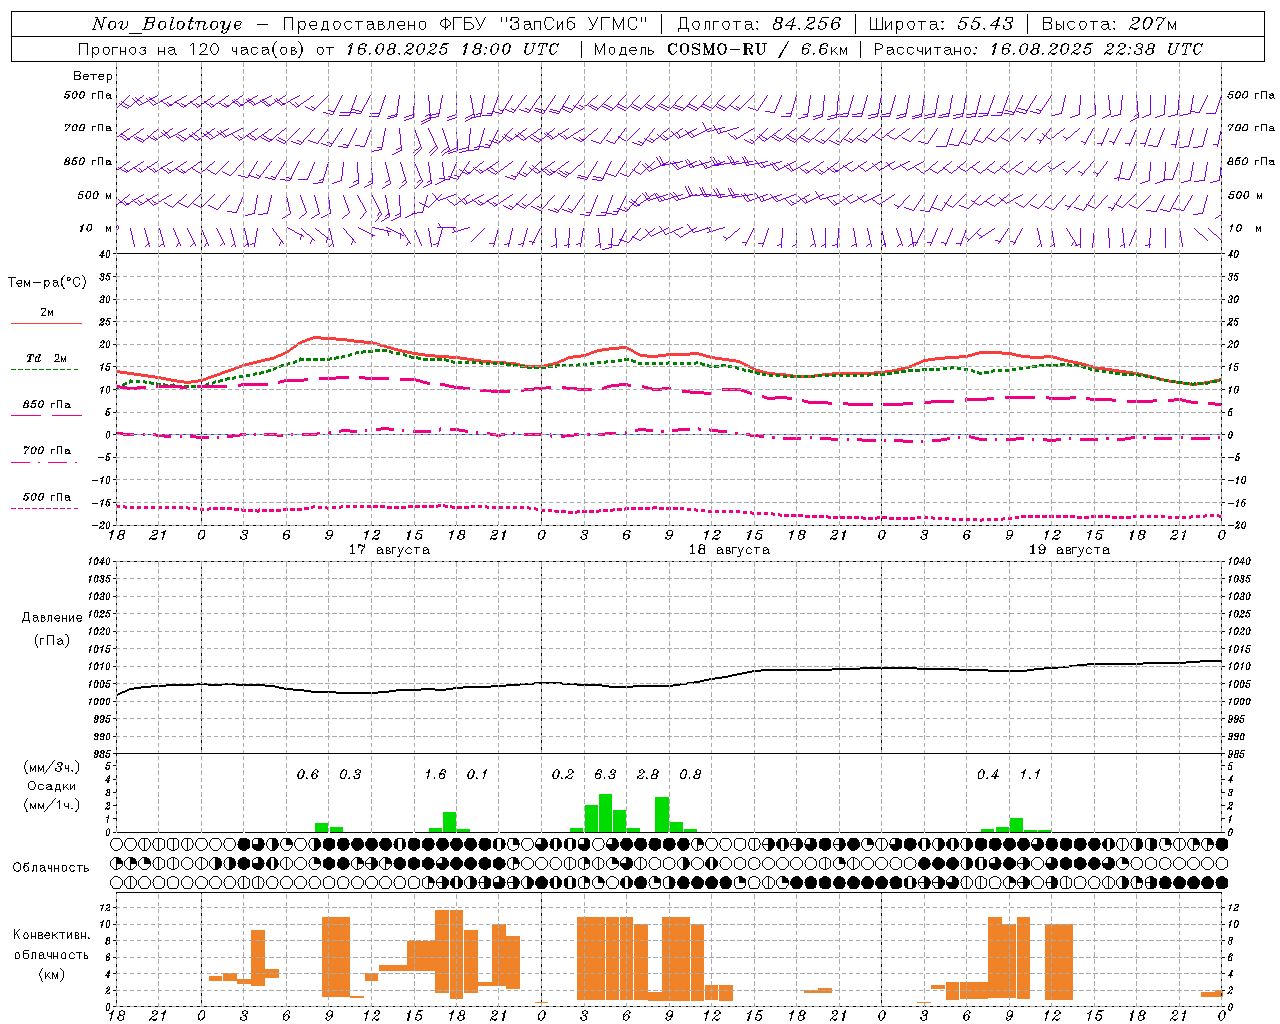
Task: Click the left 10 м wind level label
Action: coord(96,229)
